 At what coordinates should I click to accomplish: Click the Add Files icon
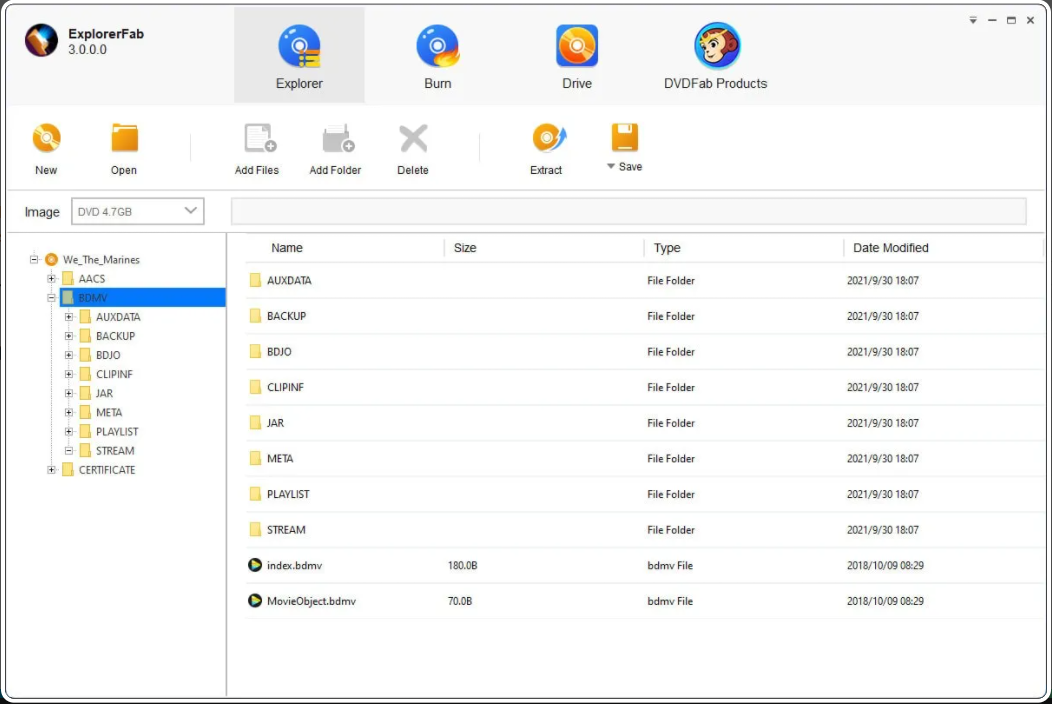point(260,138)
